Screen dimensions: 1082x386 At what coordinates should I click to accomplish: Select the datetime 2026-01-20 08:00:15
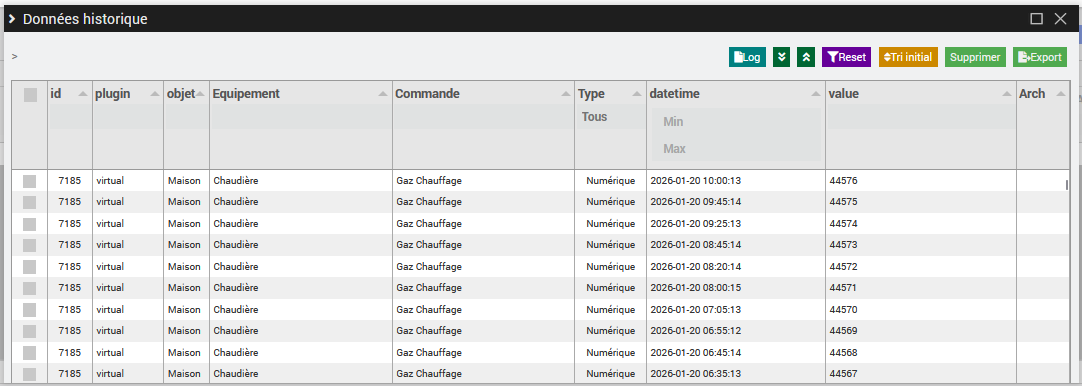click(x=696, y=288)
